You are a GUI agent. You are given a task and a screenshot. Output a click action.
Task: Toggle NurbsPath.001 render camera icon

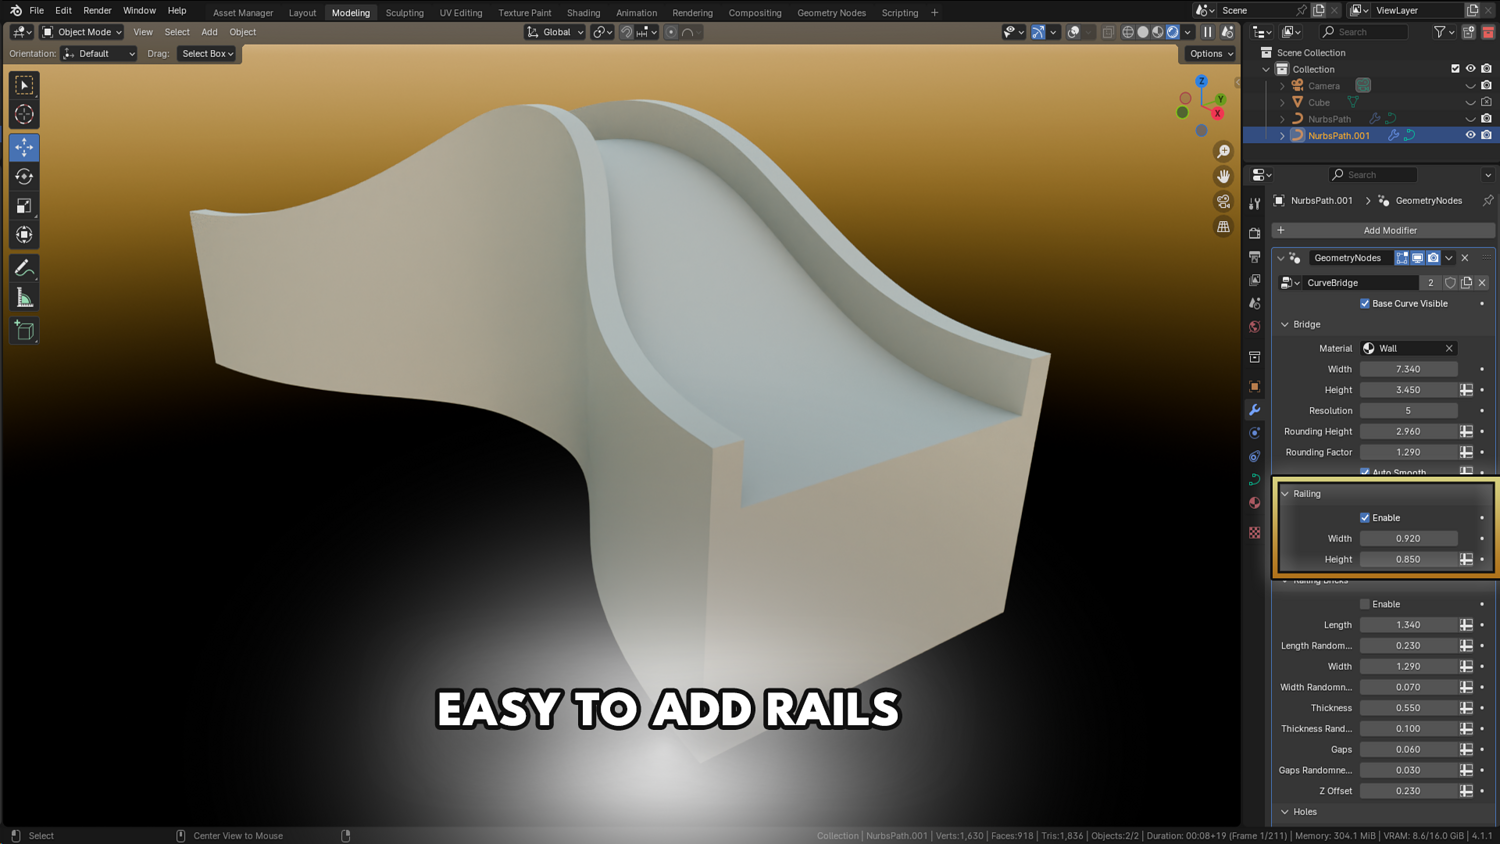1486,135
